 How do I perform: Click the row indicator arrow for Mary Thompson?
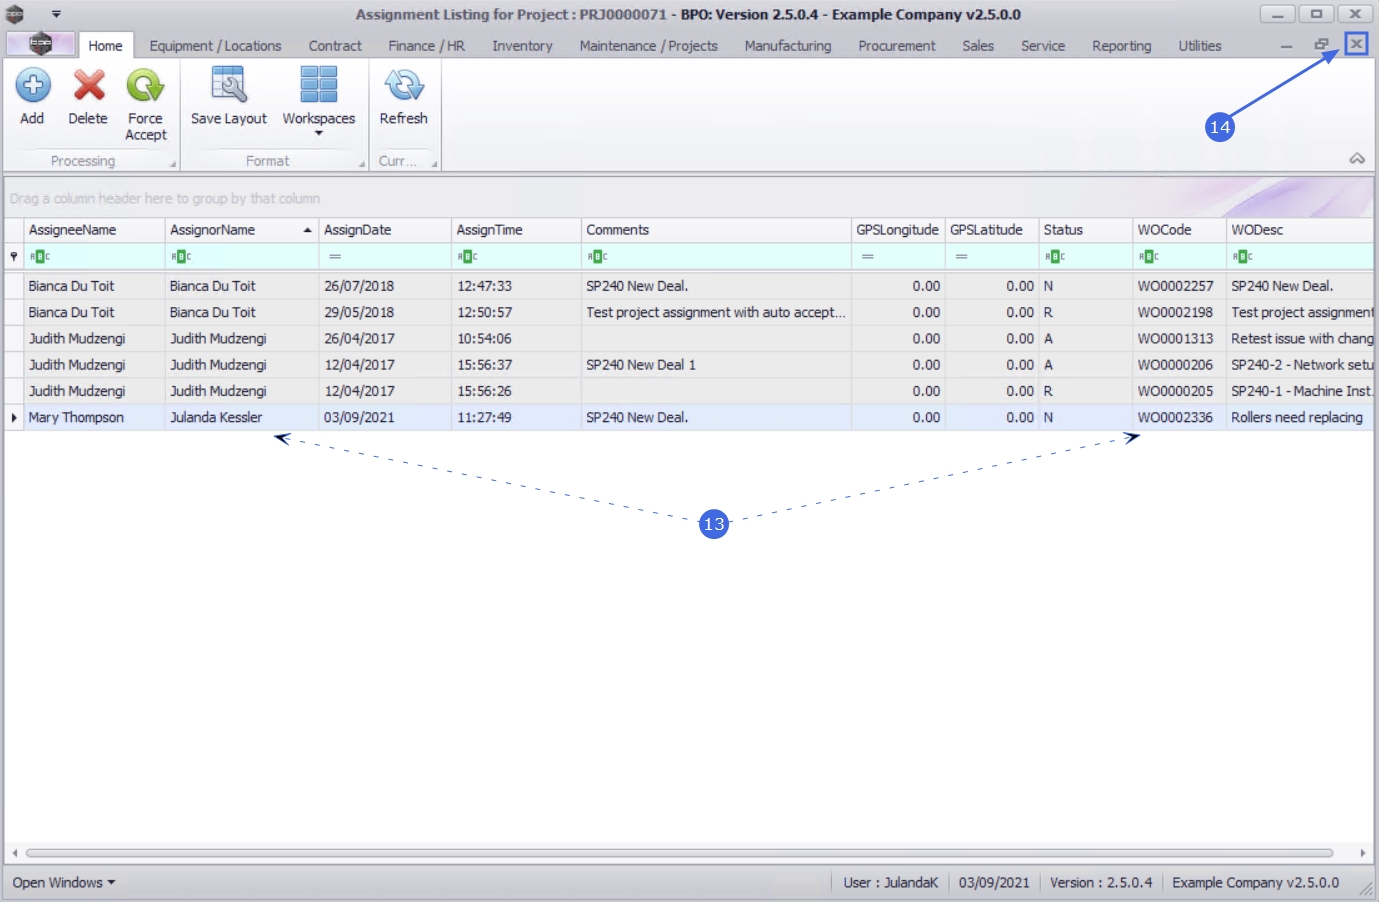point(14,418)
